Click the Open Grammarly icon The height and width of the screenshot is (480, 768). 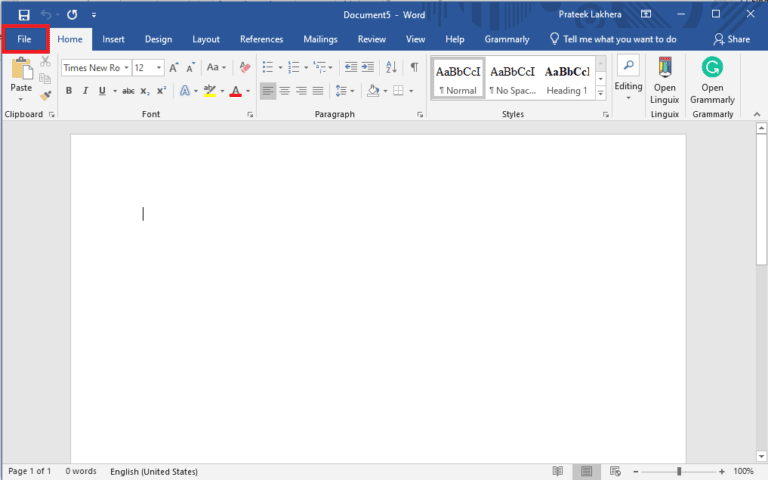pos(712,68)
